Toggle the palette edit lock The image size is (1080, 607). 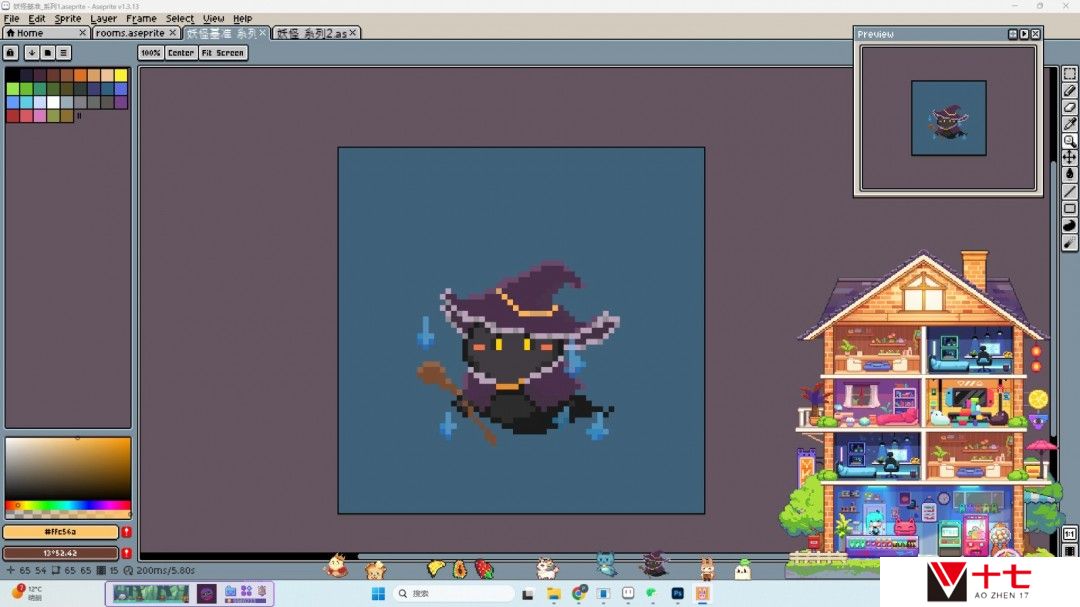(x=11, y=52)
